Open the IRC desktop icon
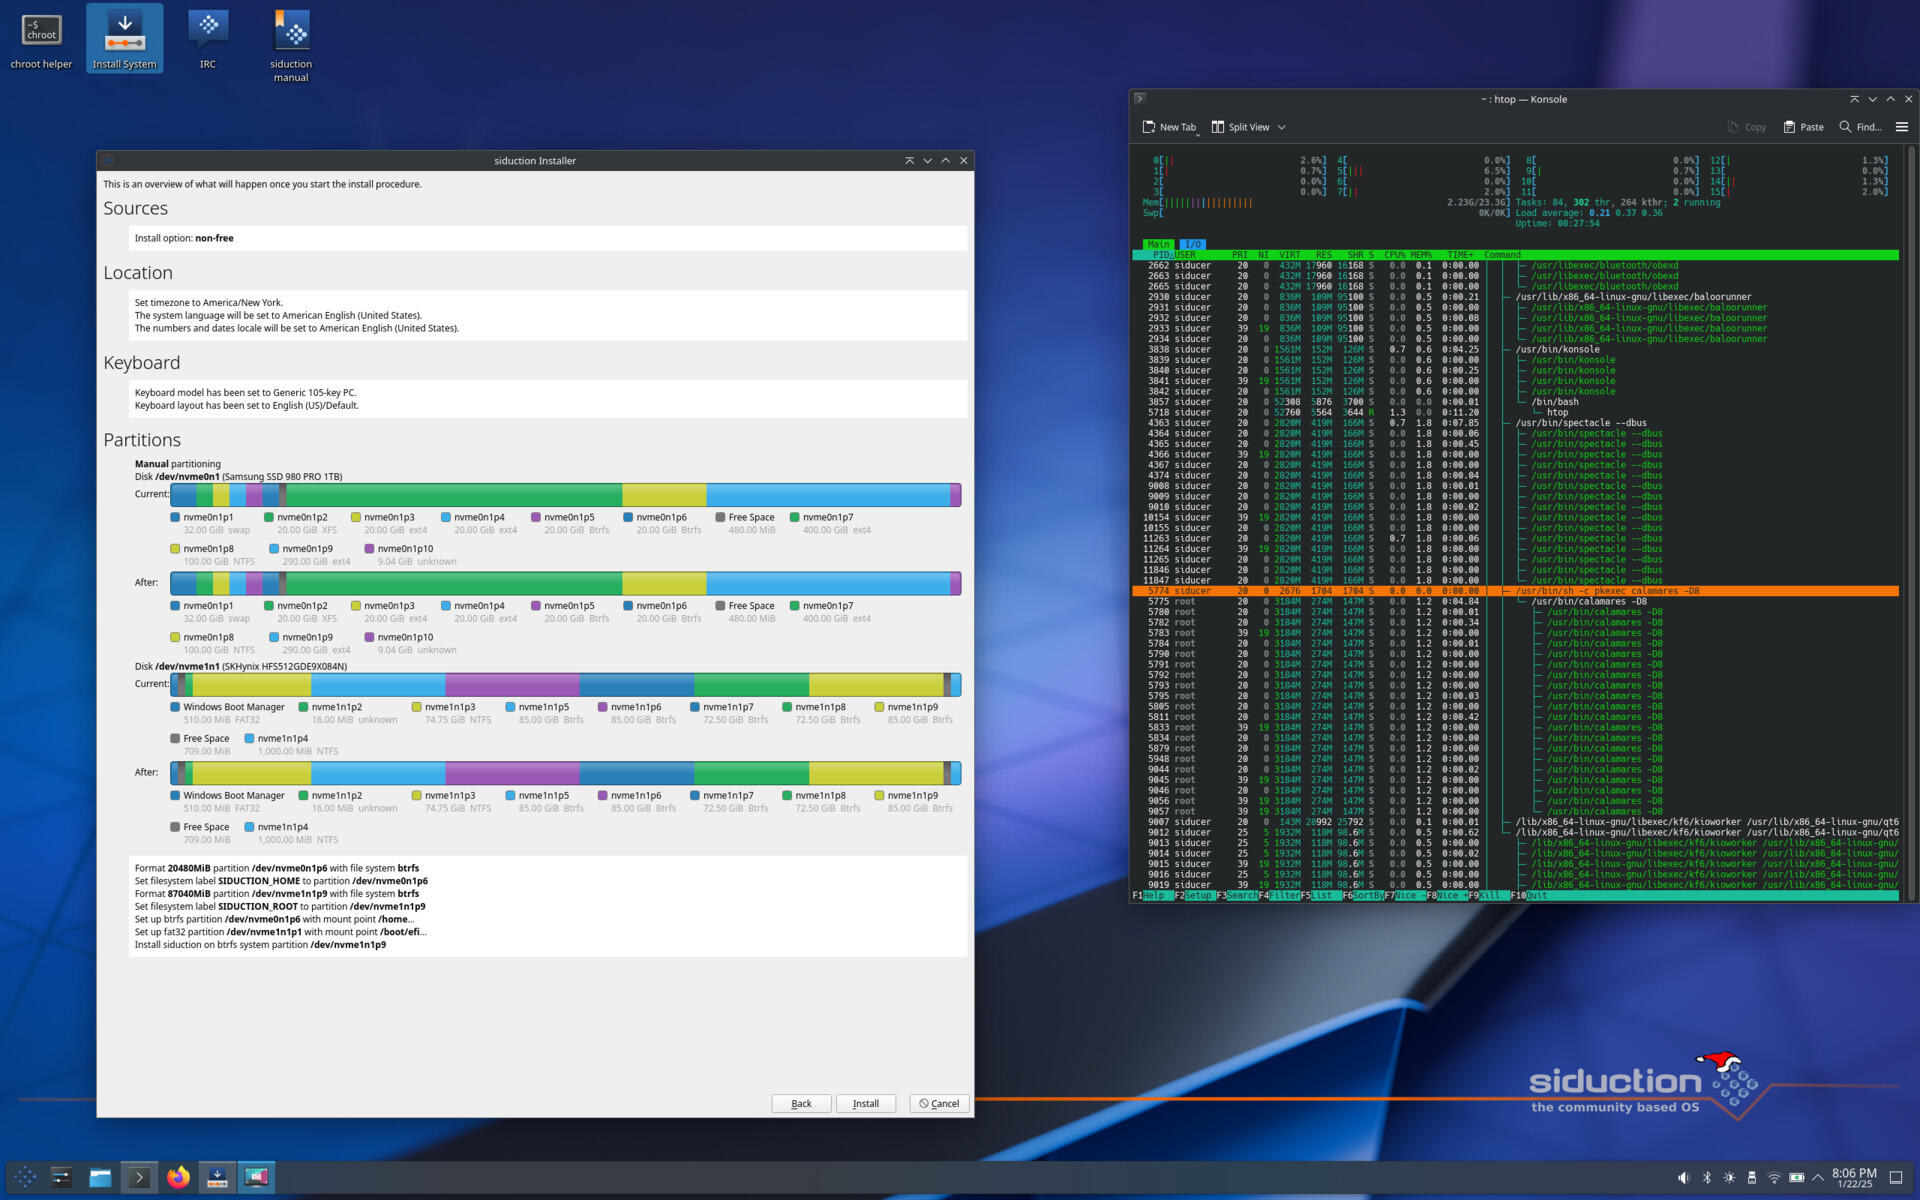The image size is (1920, 1200). point(208,40)
